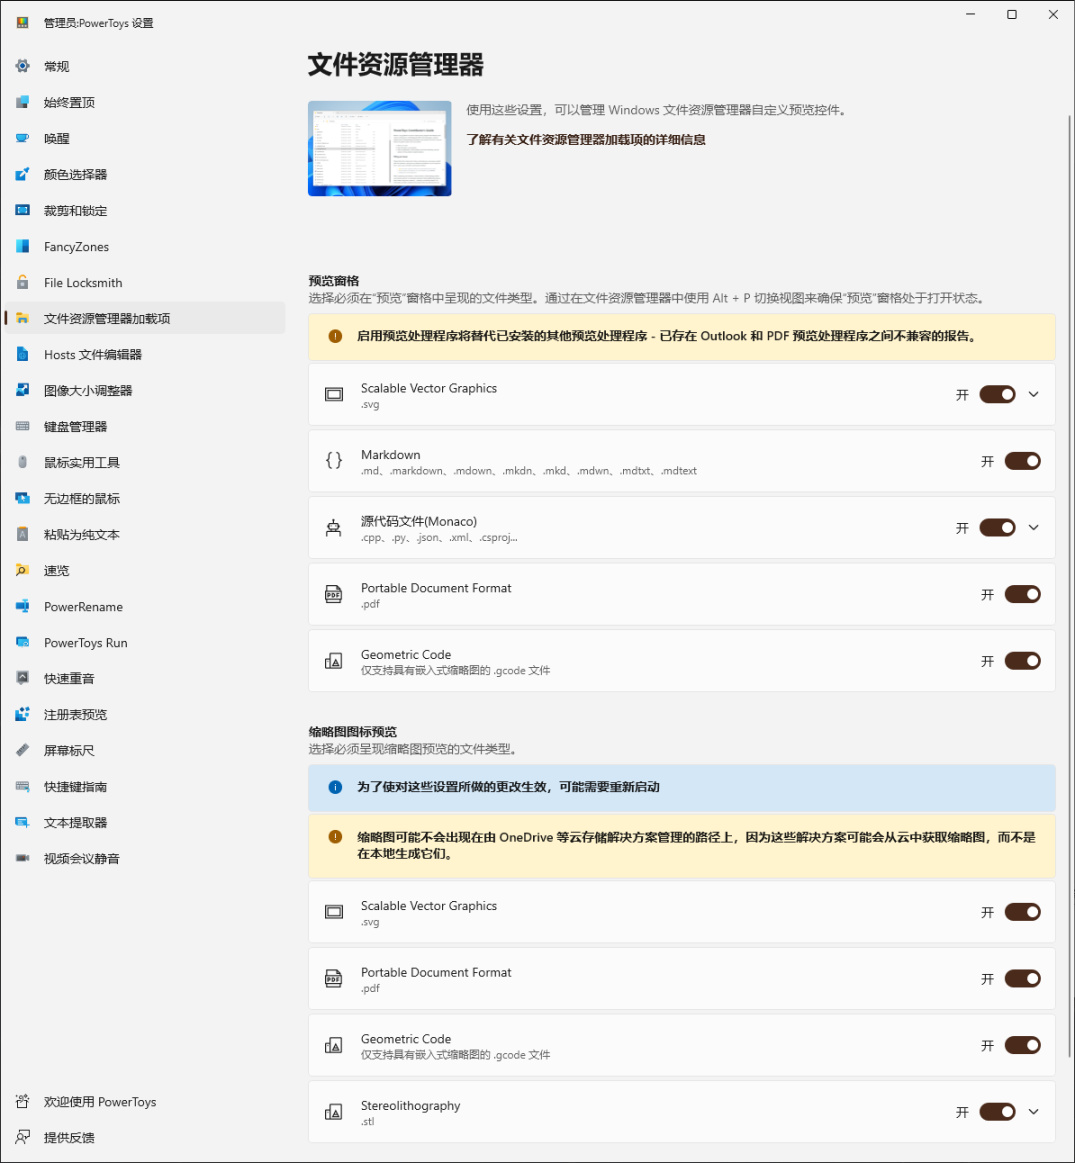Open the 始终置顶 settings page
1075x1163 pixels.
pos(145,102)
